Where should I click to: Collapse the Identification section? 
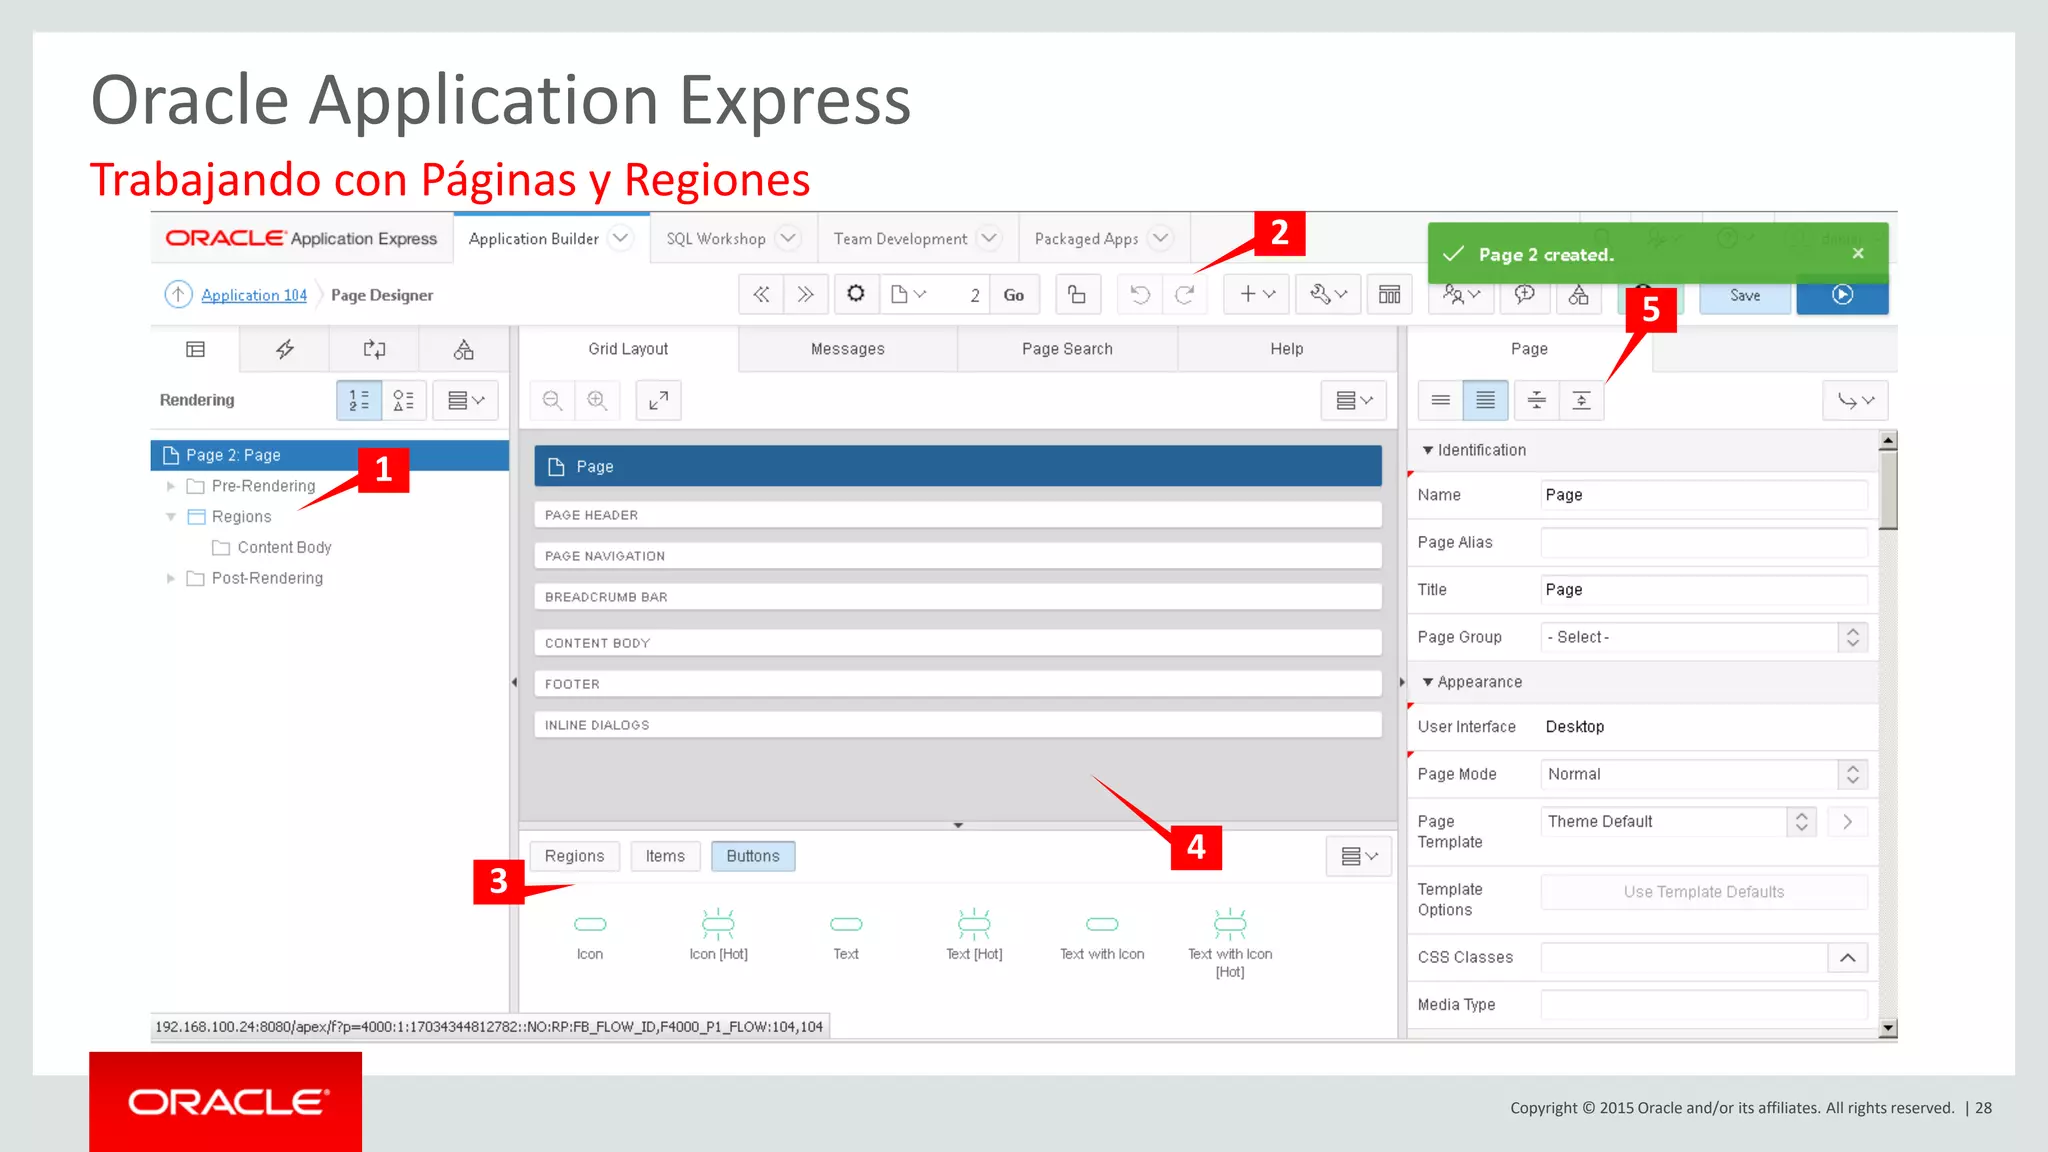(x=1428, y=450)
